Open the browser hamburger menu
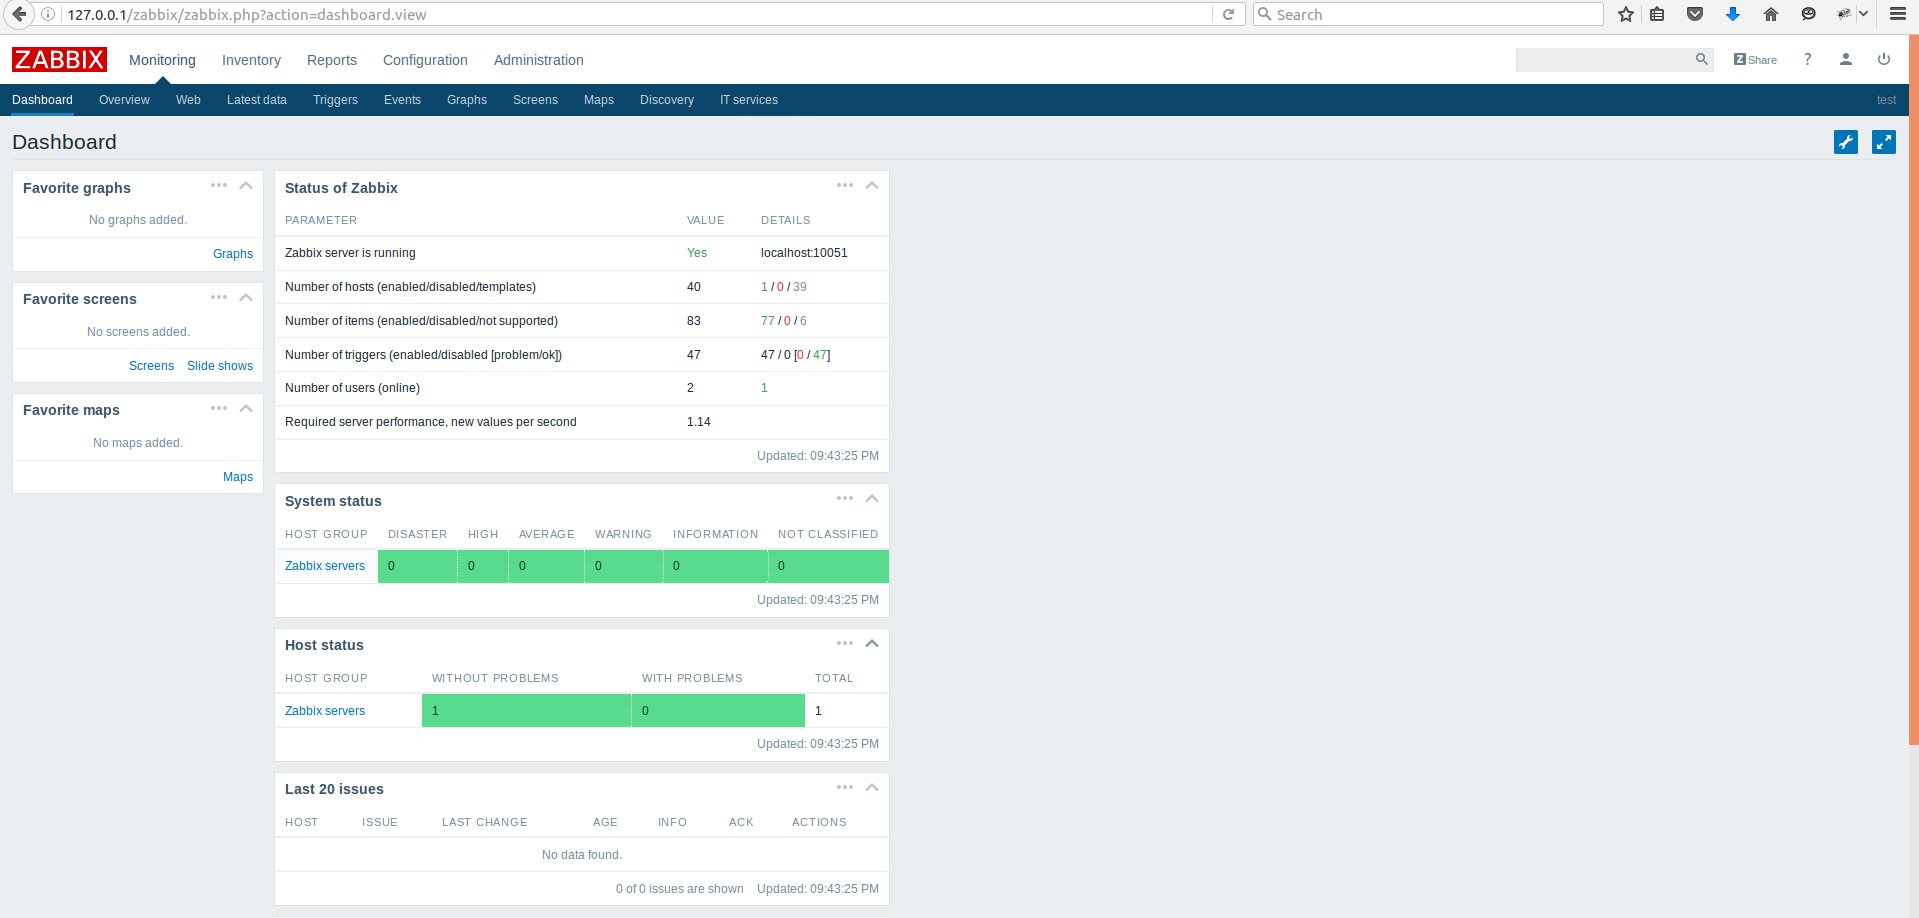This screenshot has height=918, width=1919. 1897,14
